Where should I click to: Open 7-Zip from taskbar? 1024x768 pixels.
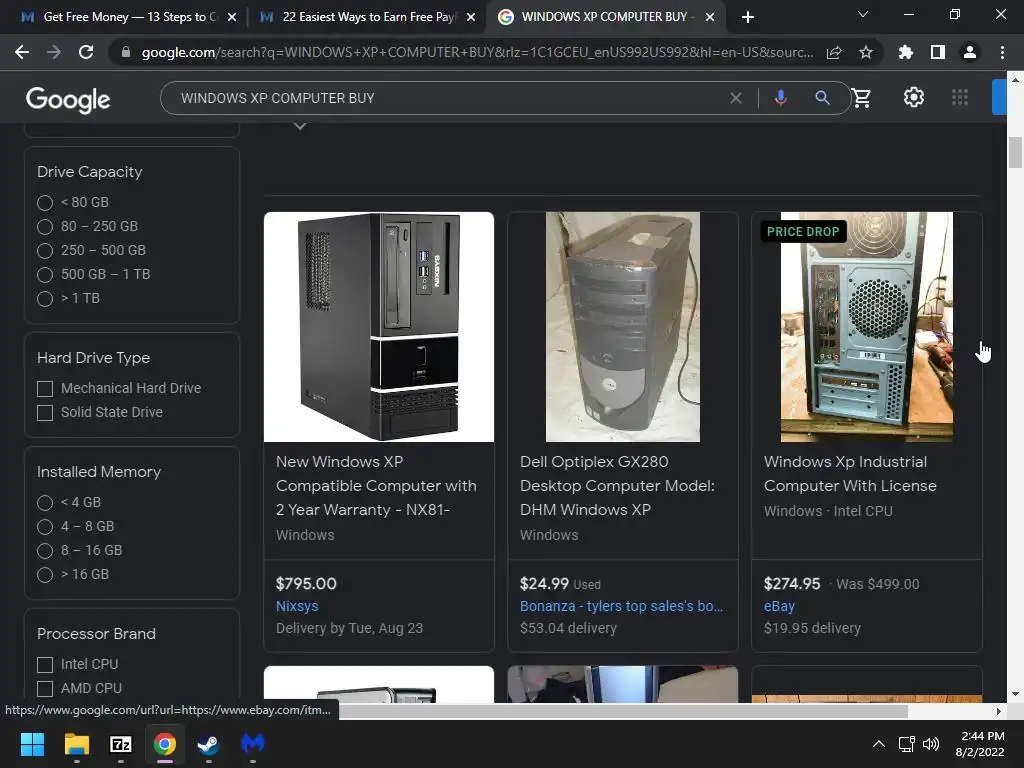pos(121,744)
